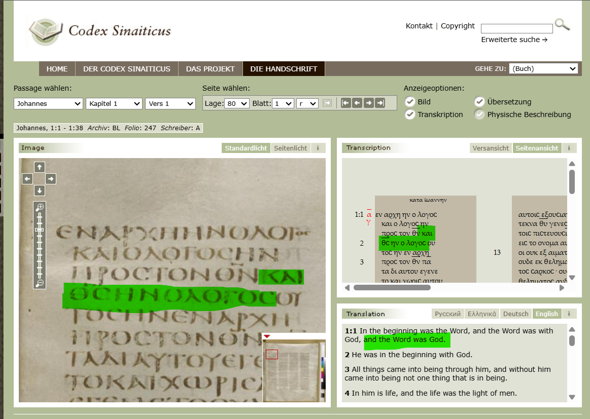590x419 pixels.
Task: Go to the previous page
Action: click(x=357, y=103)
